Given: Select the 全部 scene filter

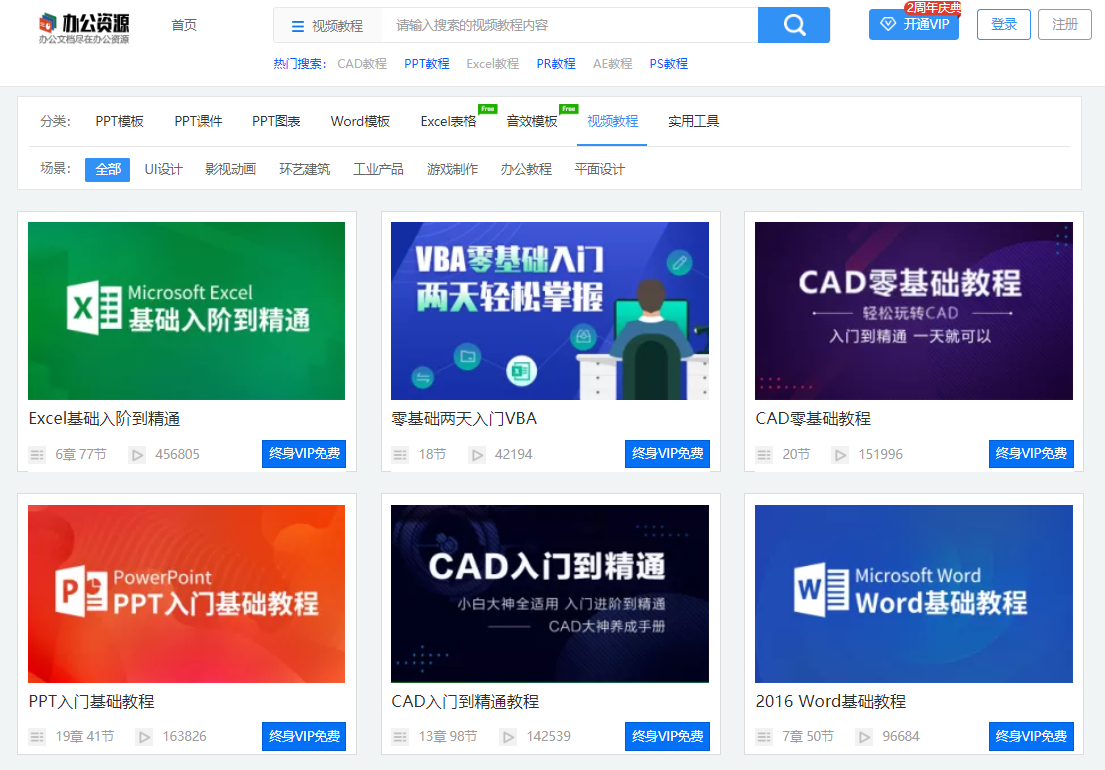Looking at the screenshot, I should tap(107, 169).
